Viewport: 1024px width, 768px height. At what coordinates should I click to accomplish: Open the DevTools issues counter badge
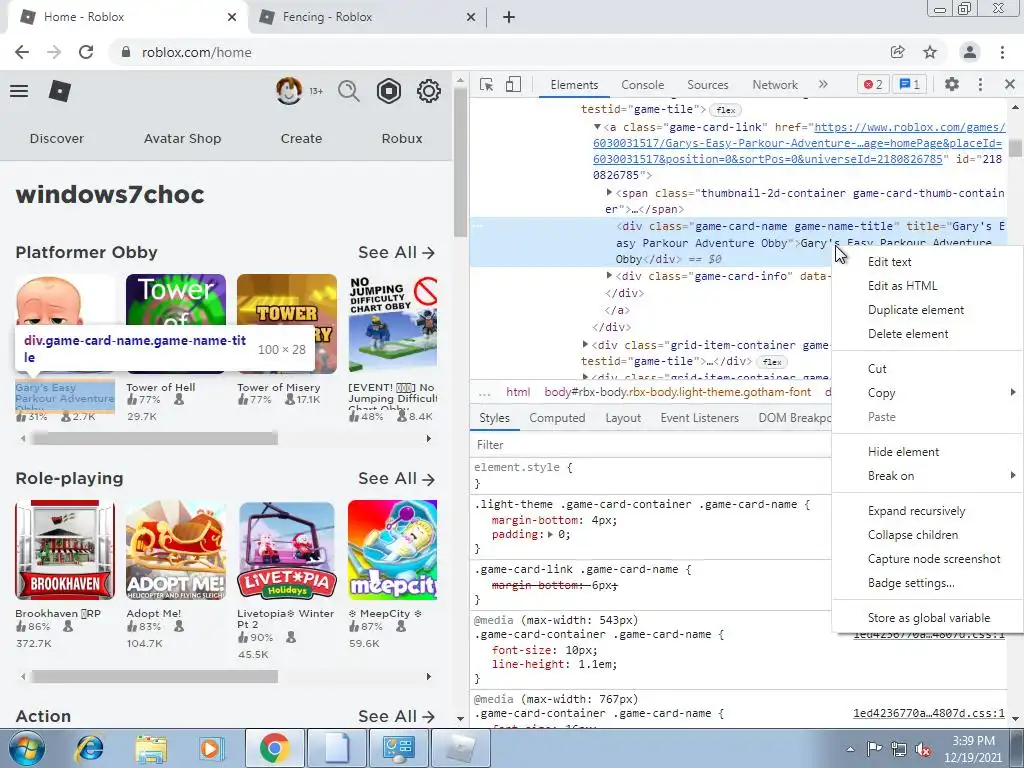910,84
